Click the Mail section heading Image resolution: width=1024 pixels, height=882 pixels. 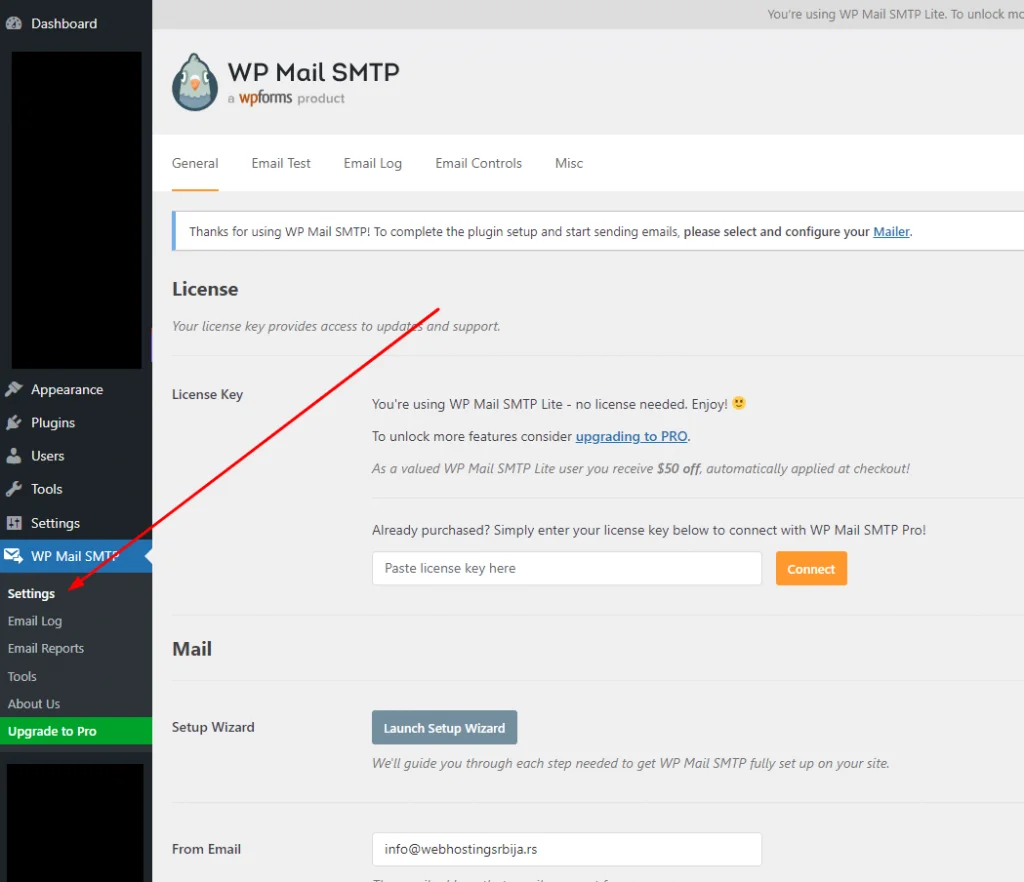click(192, 649)
